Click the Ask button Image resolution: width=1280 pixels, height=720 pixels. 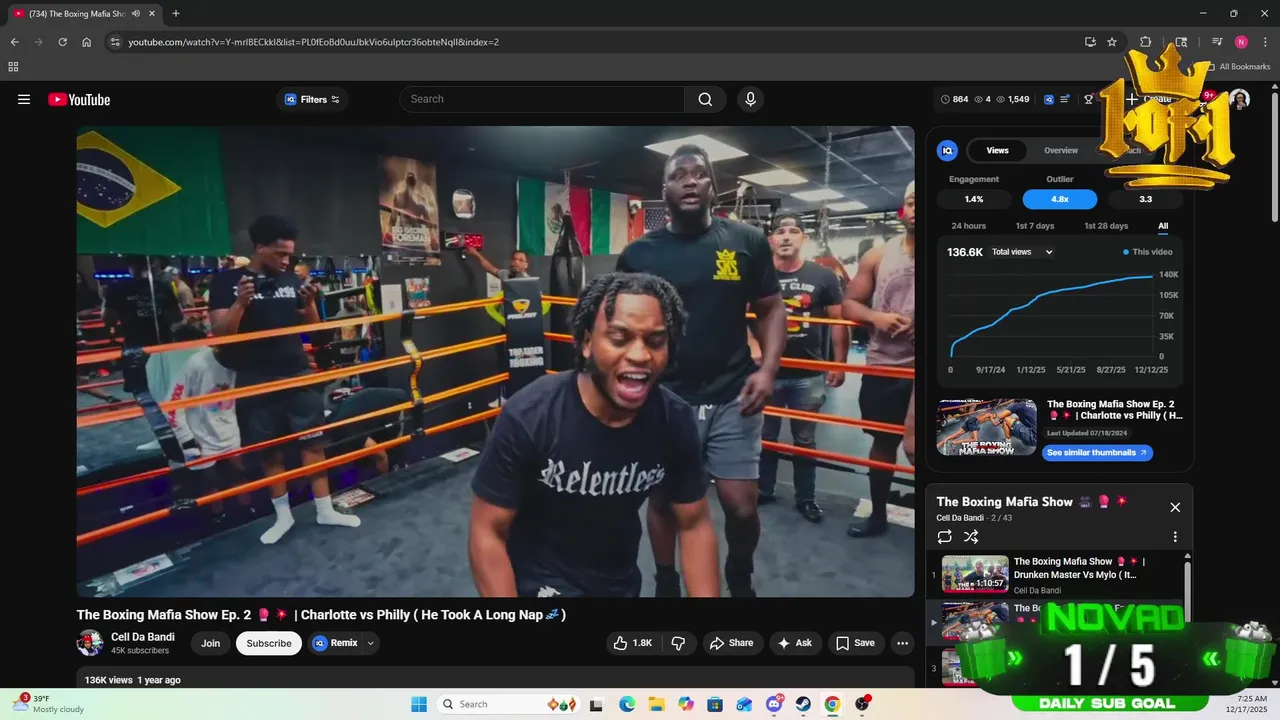795,643
